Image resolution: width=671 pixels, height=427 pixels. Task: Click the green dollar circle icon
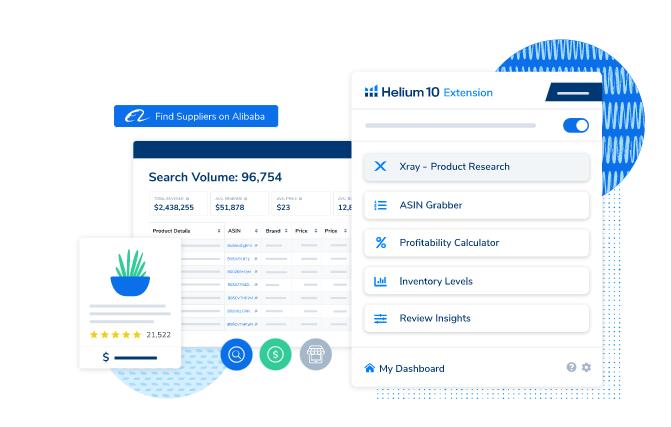pos(276,354)
